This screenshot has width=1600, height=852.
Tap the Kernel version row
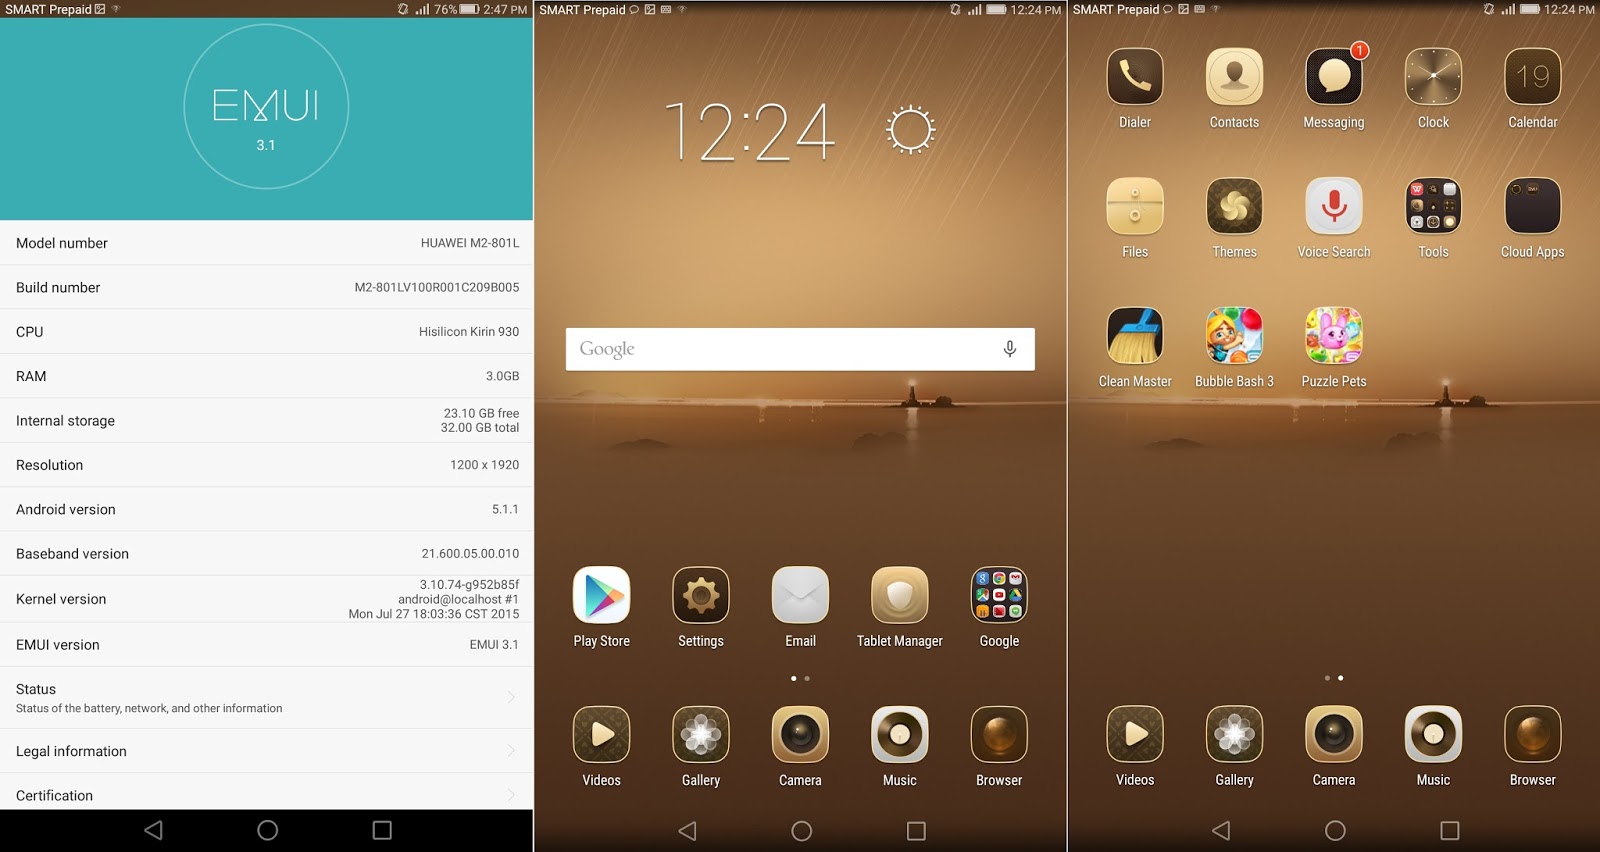266,599
